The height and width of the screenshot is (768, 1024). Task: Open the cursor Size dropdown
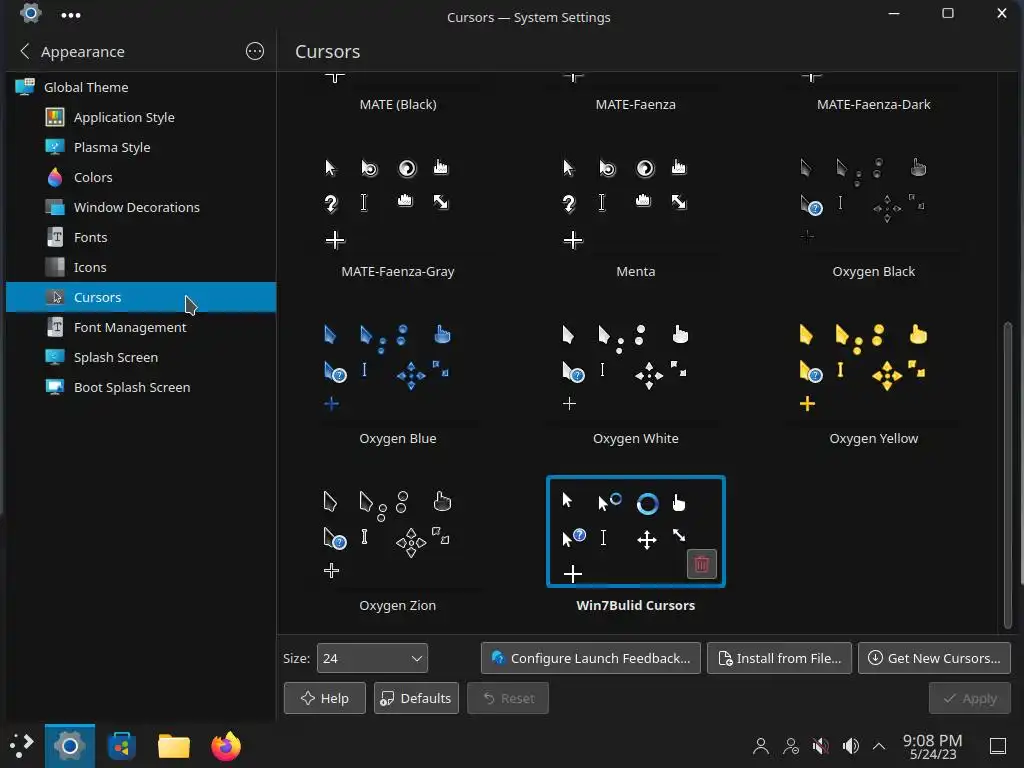pos(372,658)
